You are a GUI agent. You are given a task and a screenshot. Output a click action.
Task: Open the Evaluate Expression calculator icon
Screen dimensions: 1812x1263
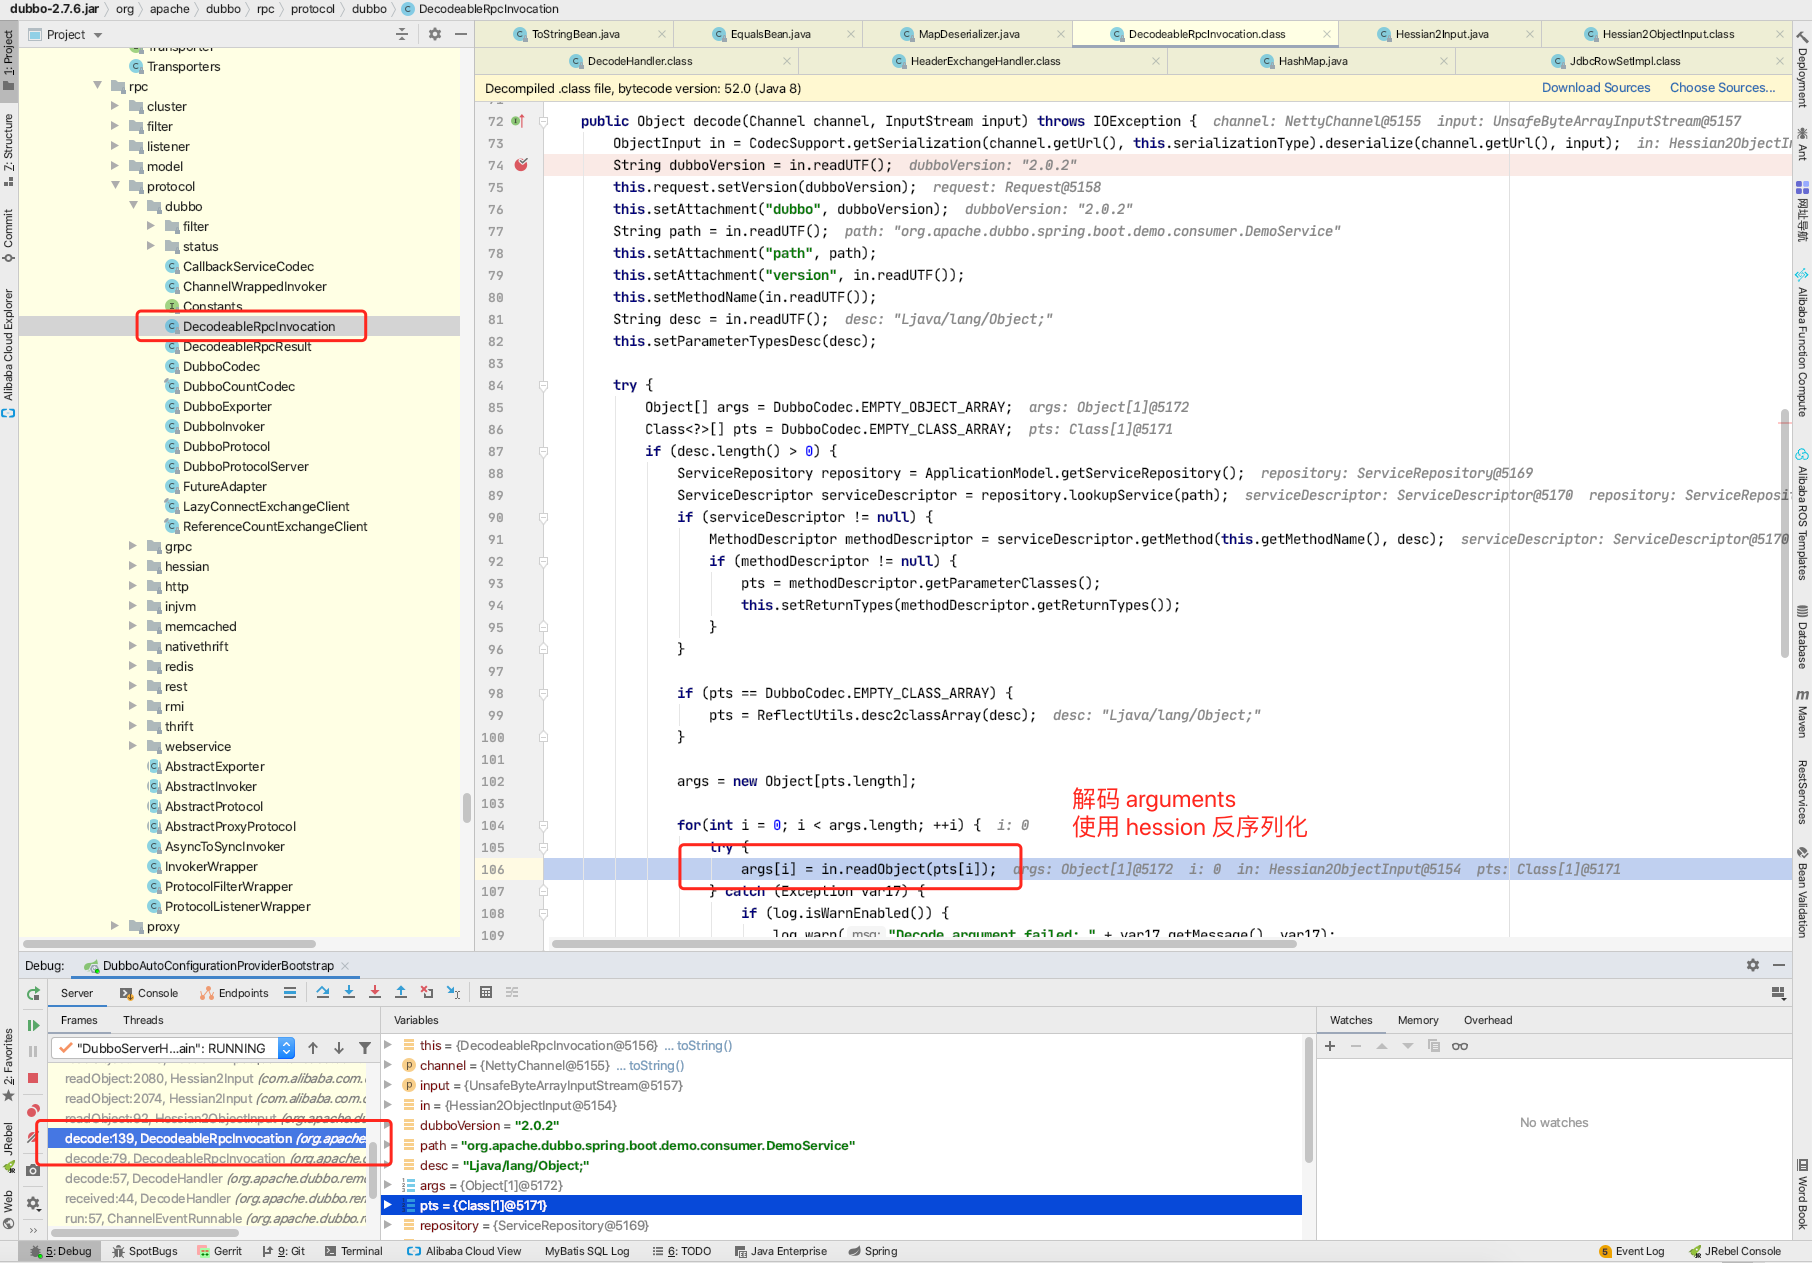click(x=486, y=992)
